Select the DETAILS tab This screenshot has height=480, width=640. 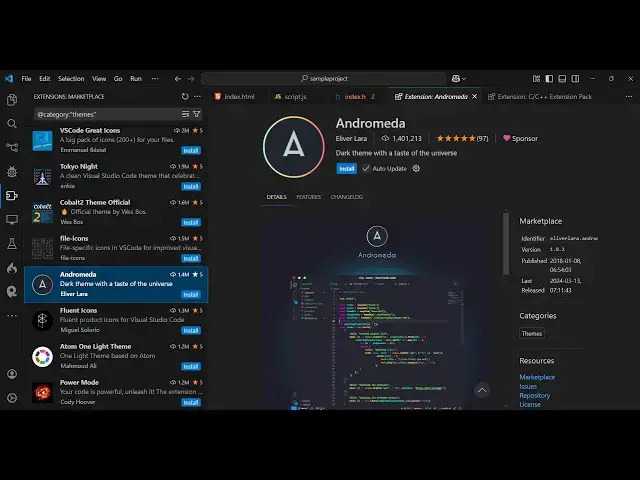pos(276,197)
